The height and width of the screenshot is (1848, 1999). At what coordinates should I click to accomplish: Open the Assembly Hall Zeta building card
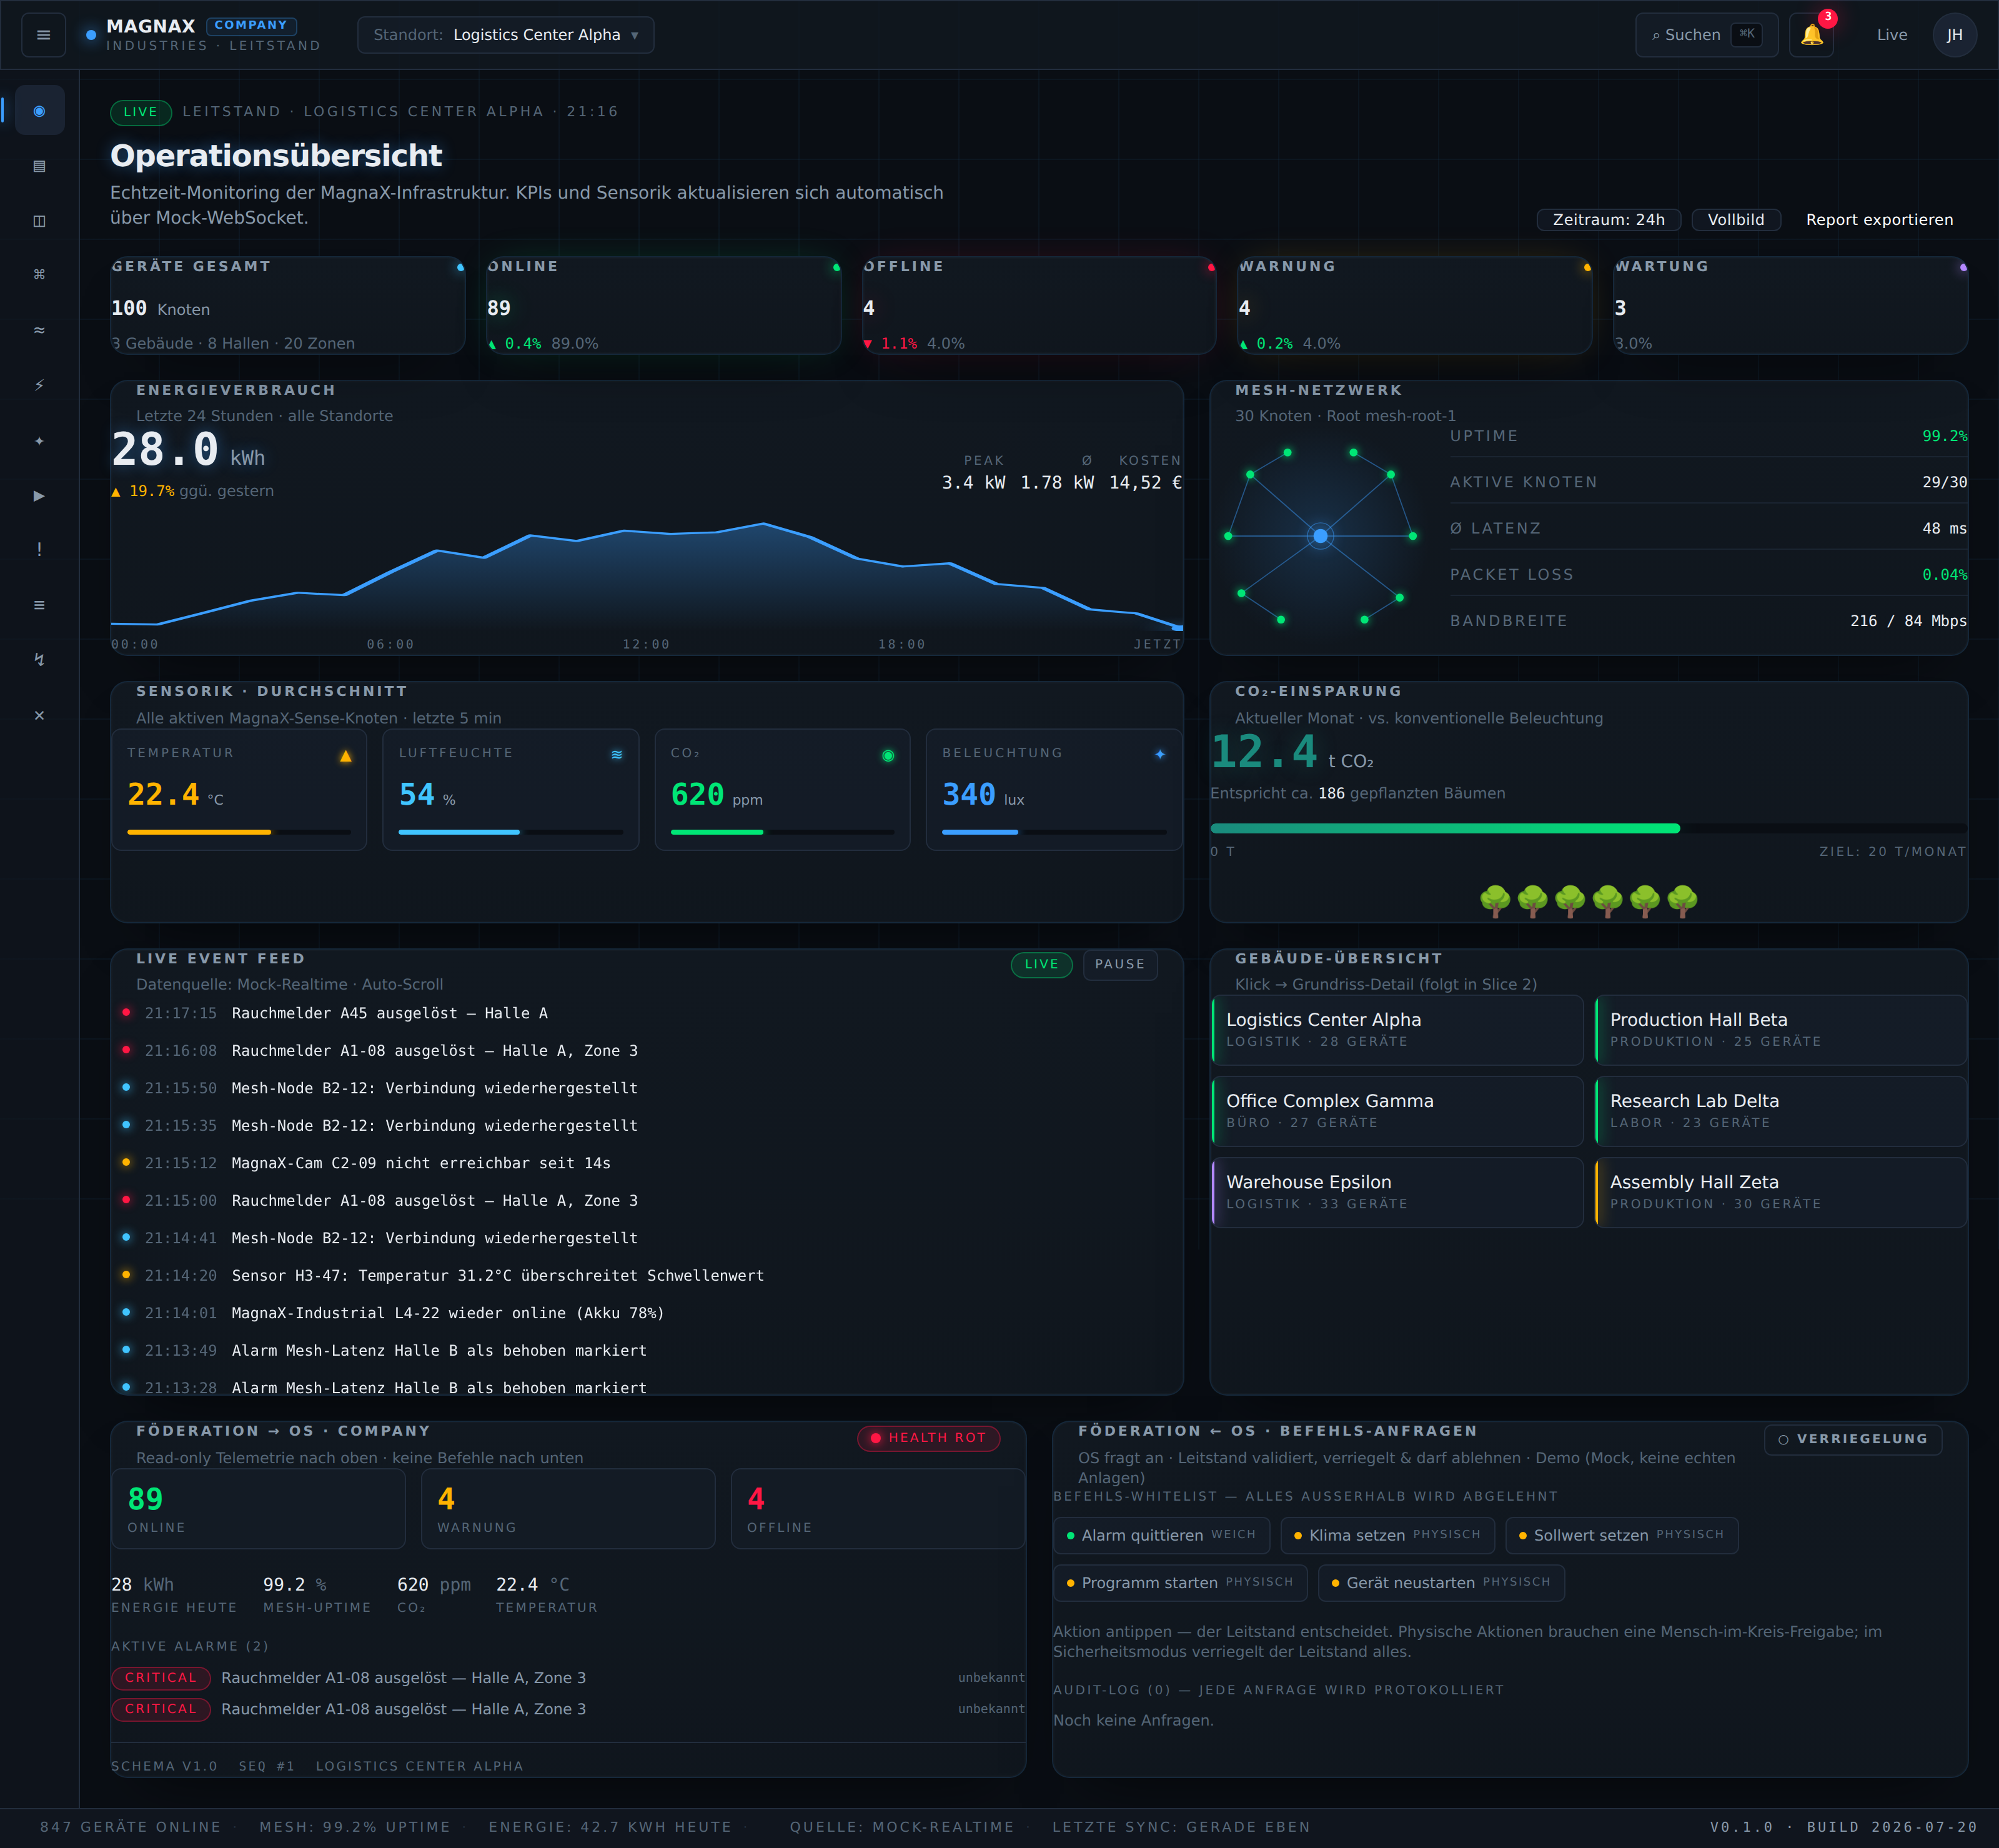pyautogui.click(x=1780, y=1192)
